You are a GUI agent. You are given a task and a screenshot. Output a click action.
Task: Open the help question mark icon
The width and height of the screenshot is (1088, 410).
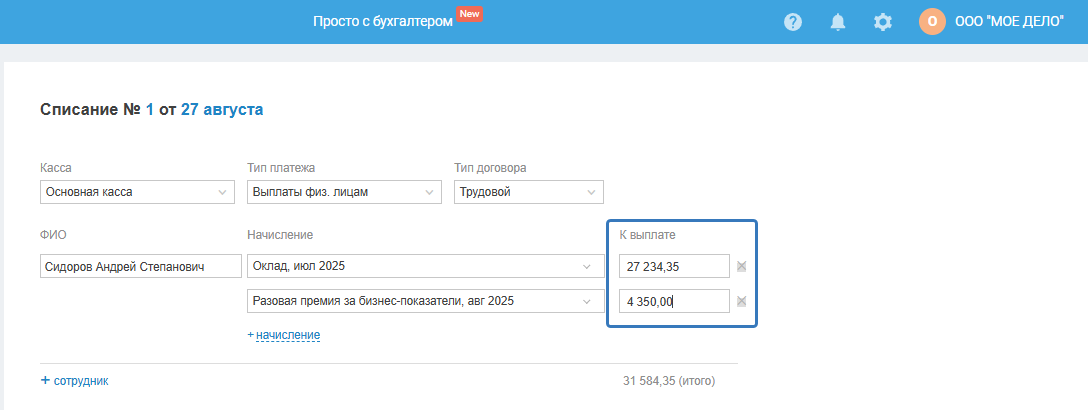coord(793,22)
